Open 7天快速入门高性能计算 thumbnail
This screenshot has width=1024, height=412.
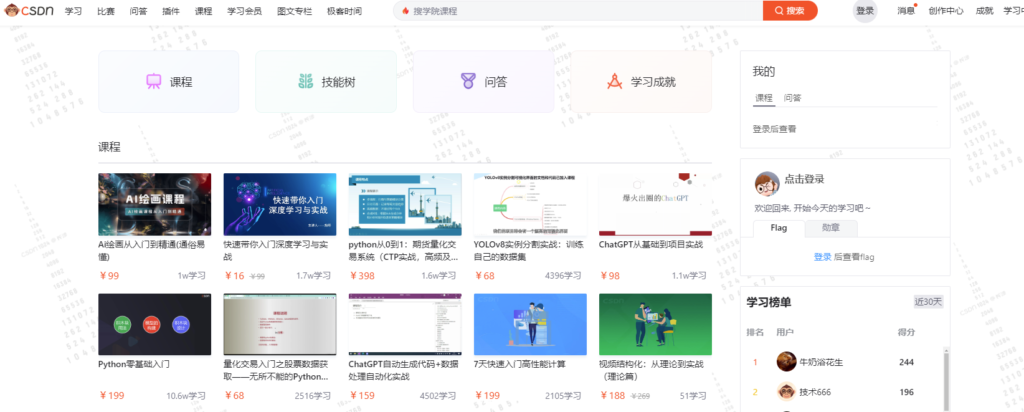(x=530, y=325)
